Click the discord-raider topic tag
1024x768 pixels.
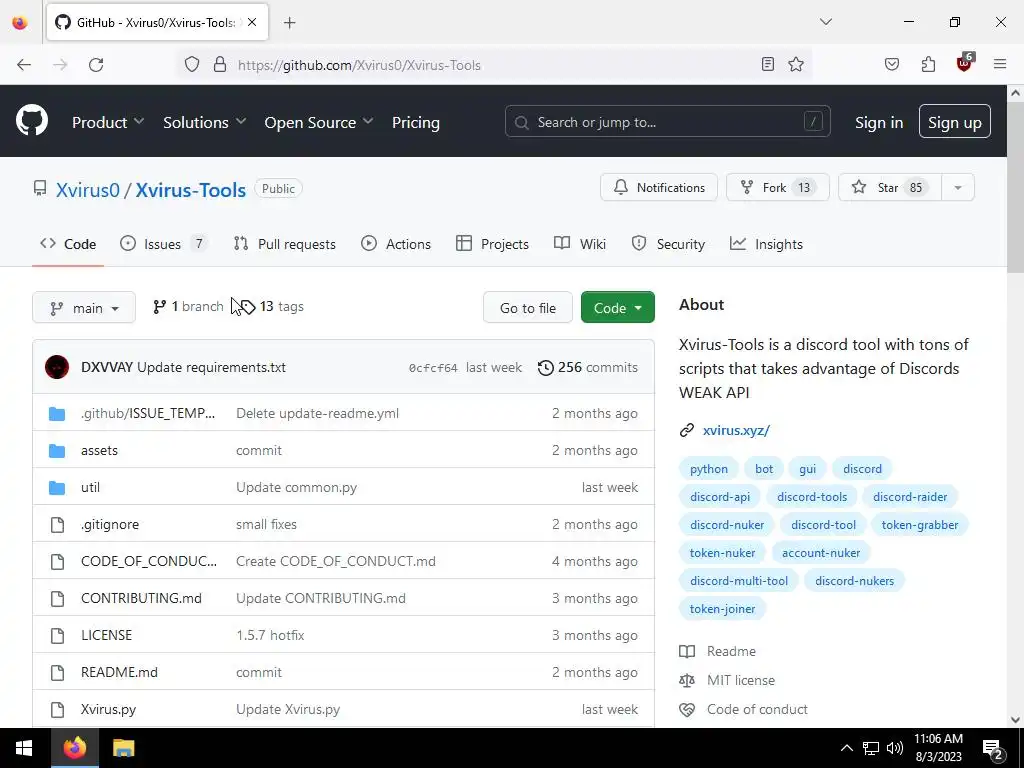pos(910,497)
